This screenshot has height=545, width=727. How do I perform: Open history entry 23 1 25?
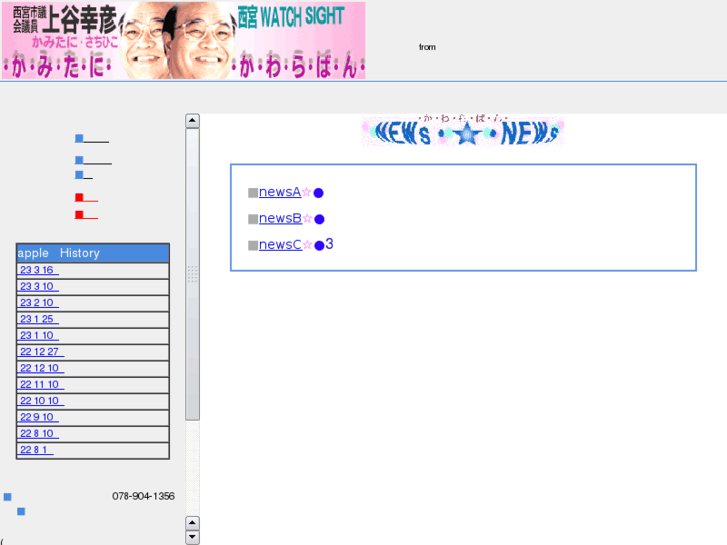[39, 319]
